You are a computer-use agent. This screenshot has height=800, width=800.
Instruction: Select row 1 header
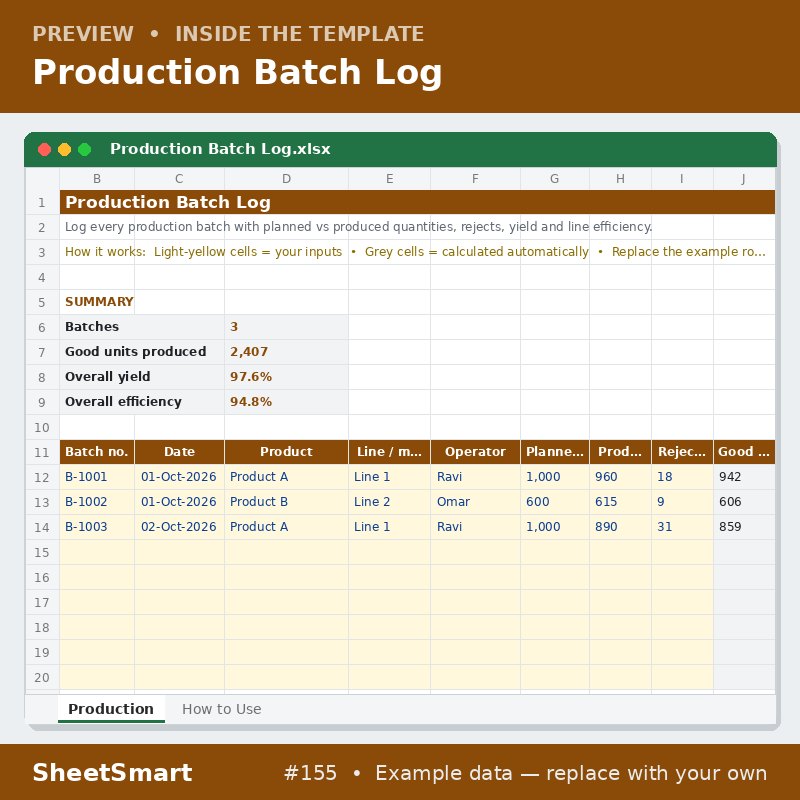click(42, 203)
